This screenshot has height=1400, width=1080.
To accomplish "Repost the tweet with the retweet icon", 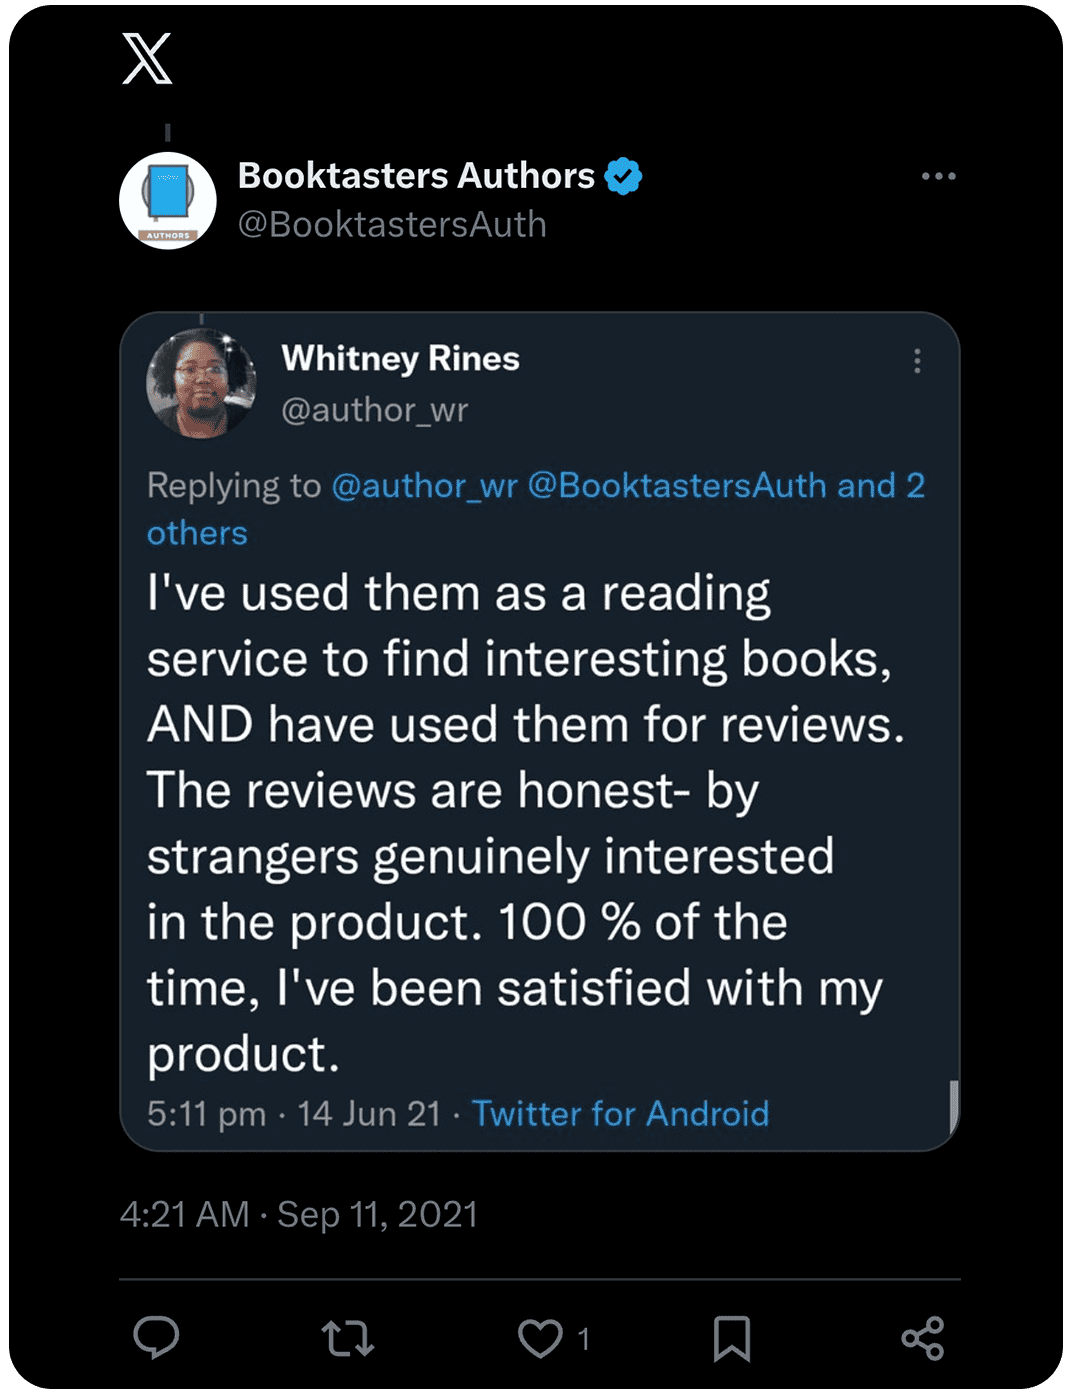I will pos(348,1338).
